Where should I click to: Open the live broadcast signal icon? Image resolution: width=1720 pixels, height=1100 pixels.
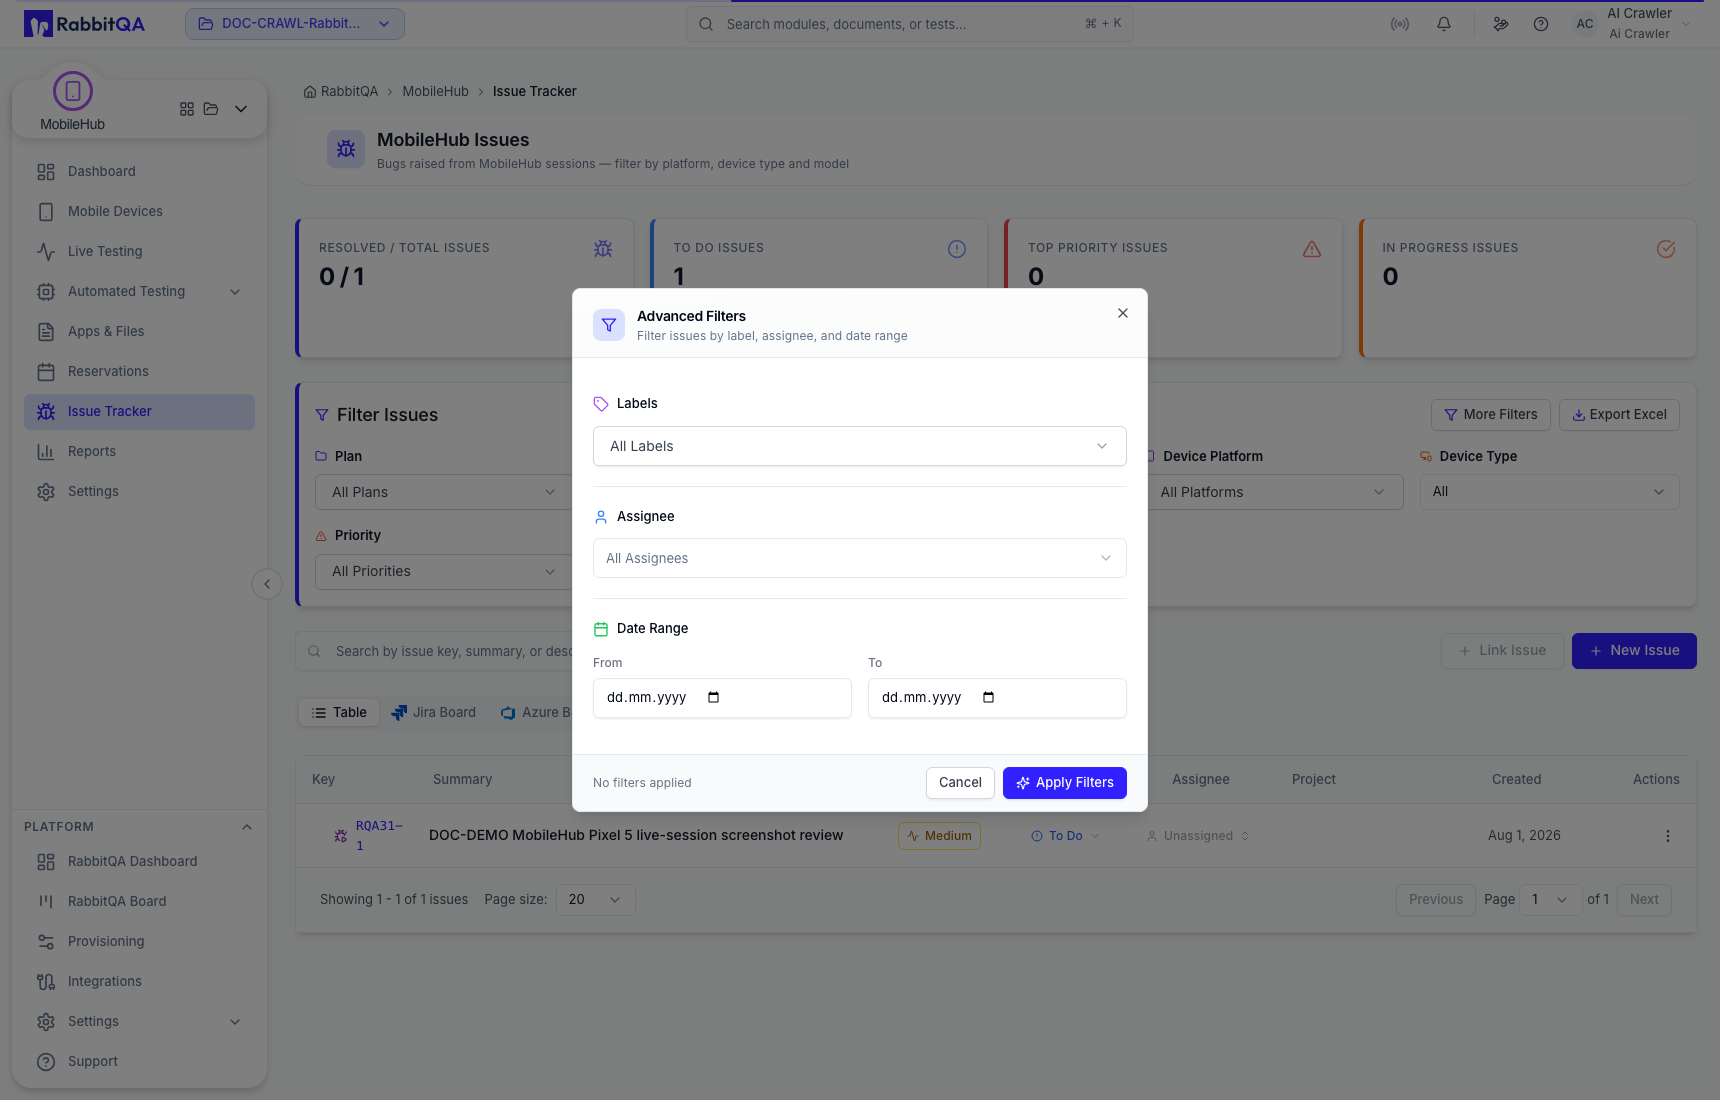click(x=1400, y=24)
